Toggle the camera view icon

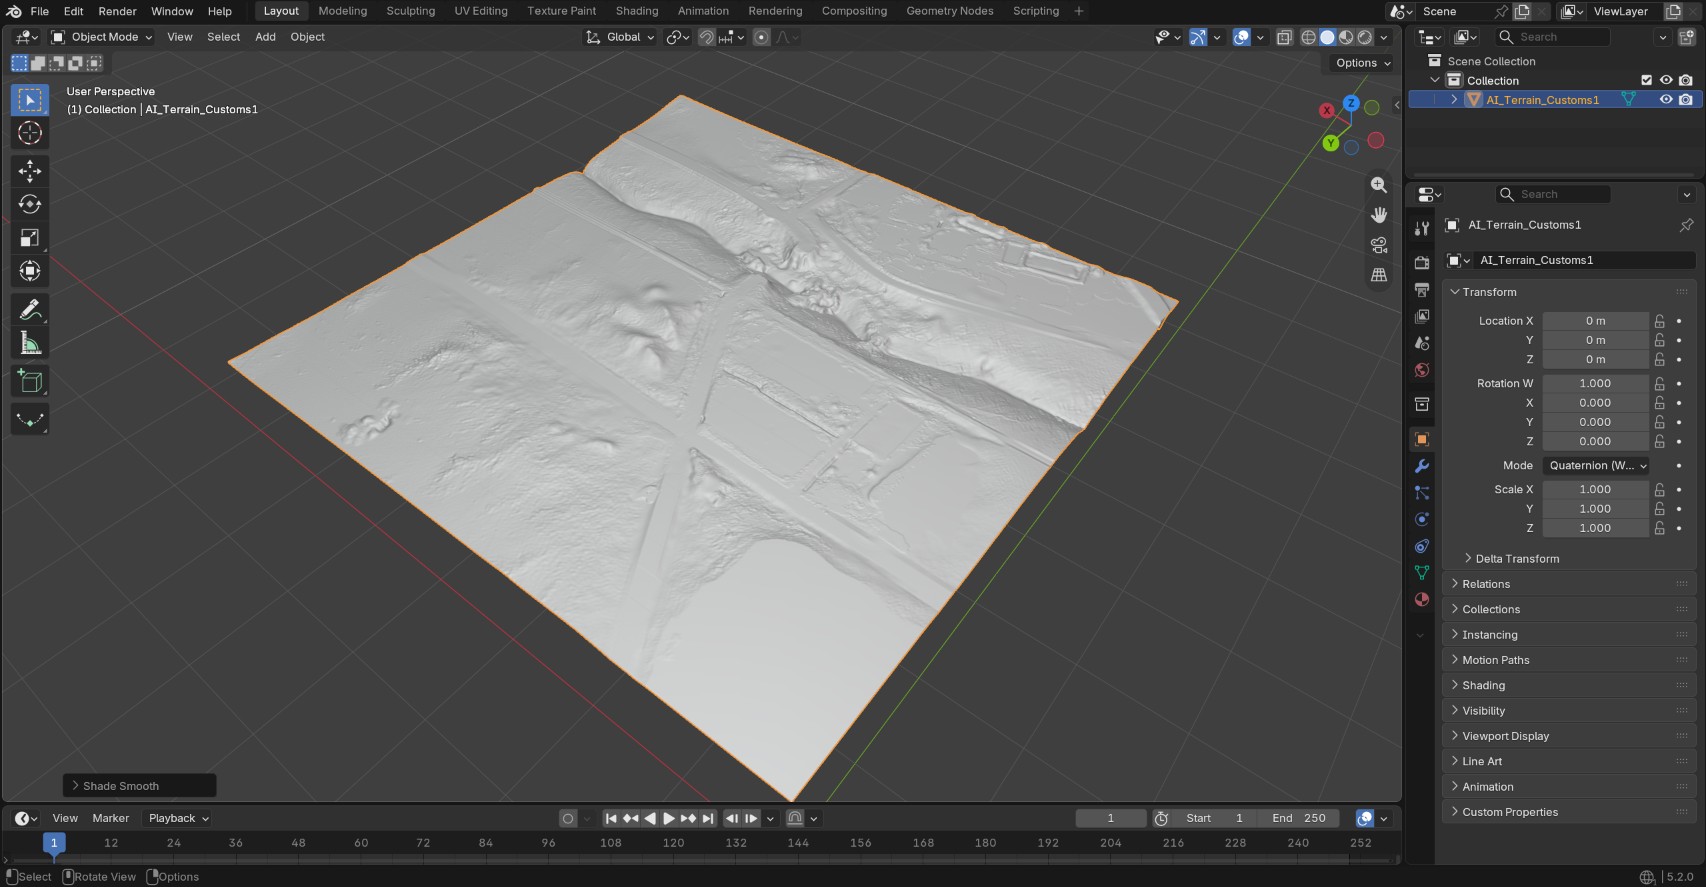(x=1379, y=245)
